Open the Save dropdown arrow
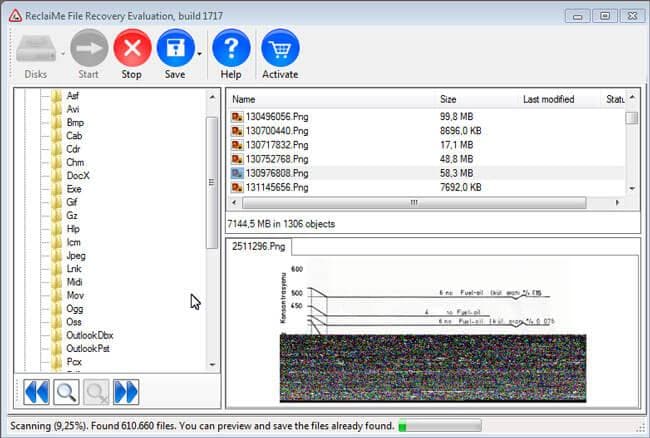Viewport: 650px width, 438px height. (200, 53)
